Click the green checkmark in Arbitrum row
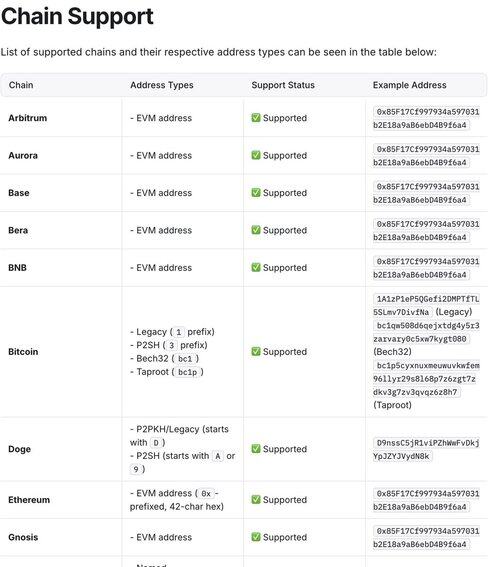500x567 pixels. pyautogui.click(x=256, y=118)
